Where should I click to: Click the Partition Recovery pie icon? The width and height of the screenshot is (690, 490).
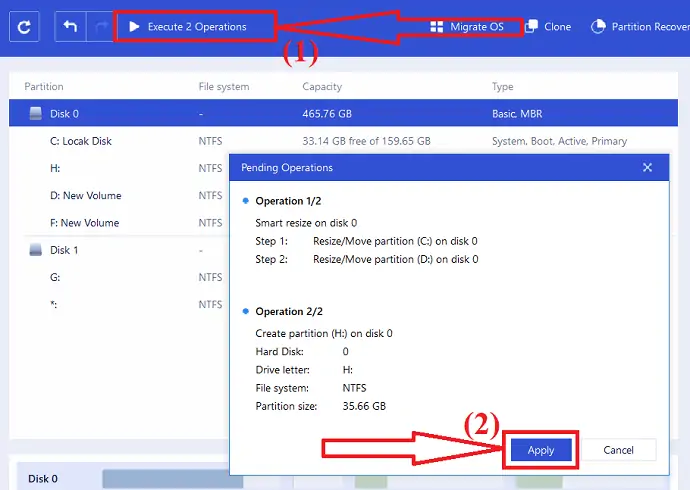(598, 26)
